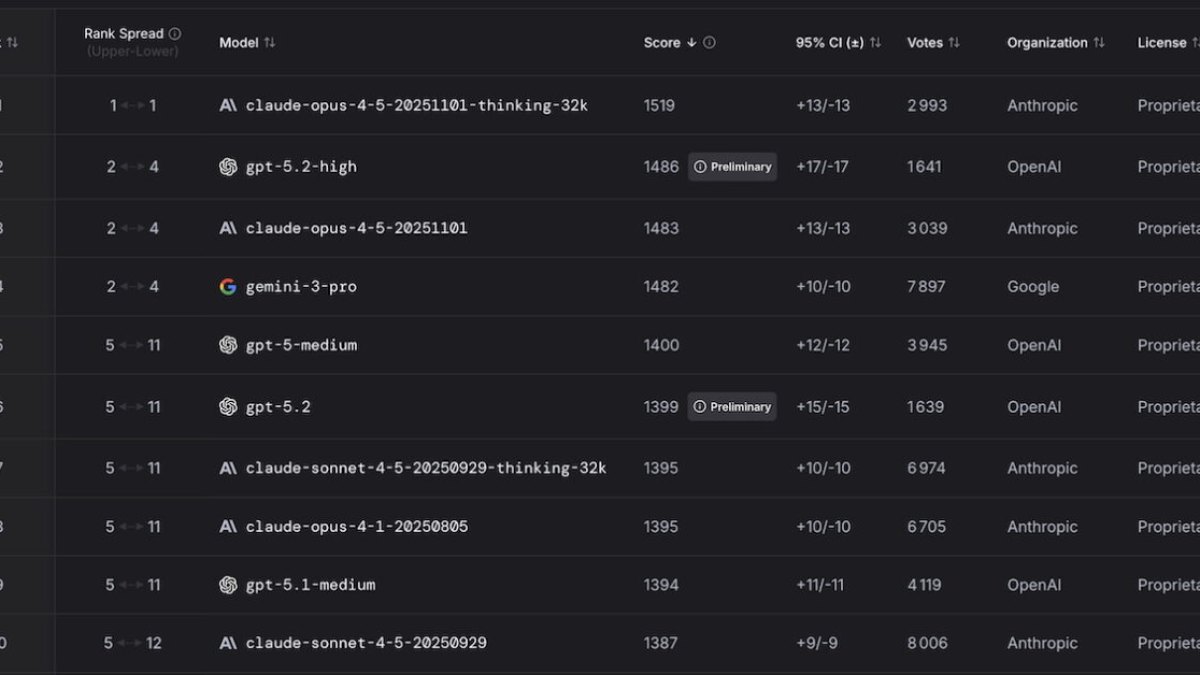The height and width of the screenshot is (675, 1200).
Task: Click the sort icon beside Votes header
Action: [x=954, y=43]
